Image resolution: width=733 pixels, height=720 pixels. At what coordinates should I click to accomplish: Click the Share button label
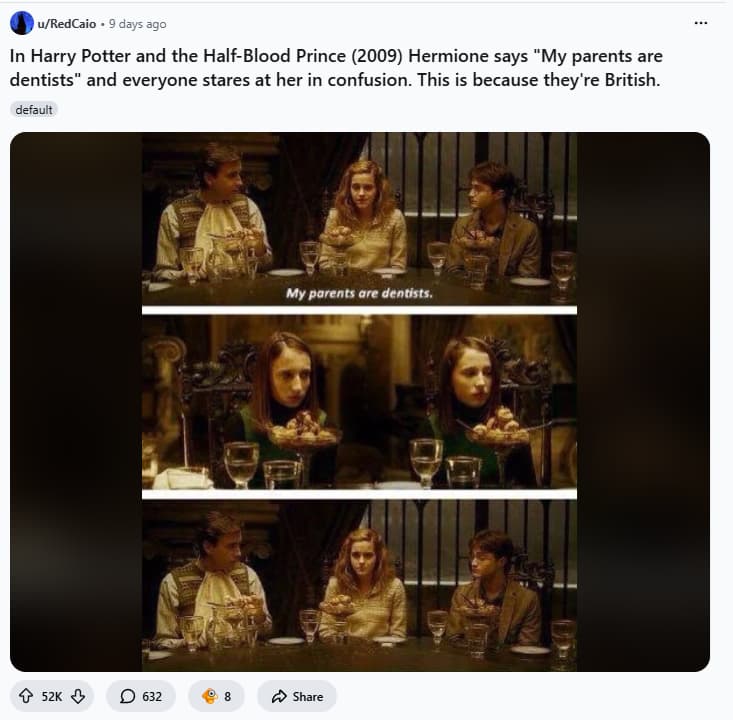[308, 696]
